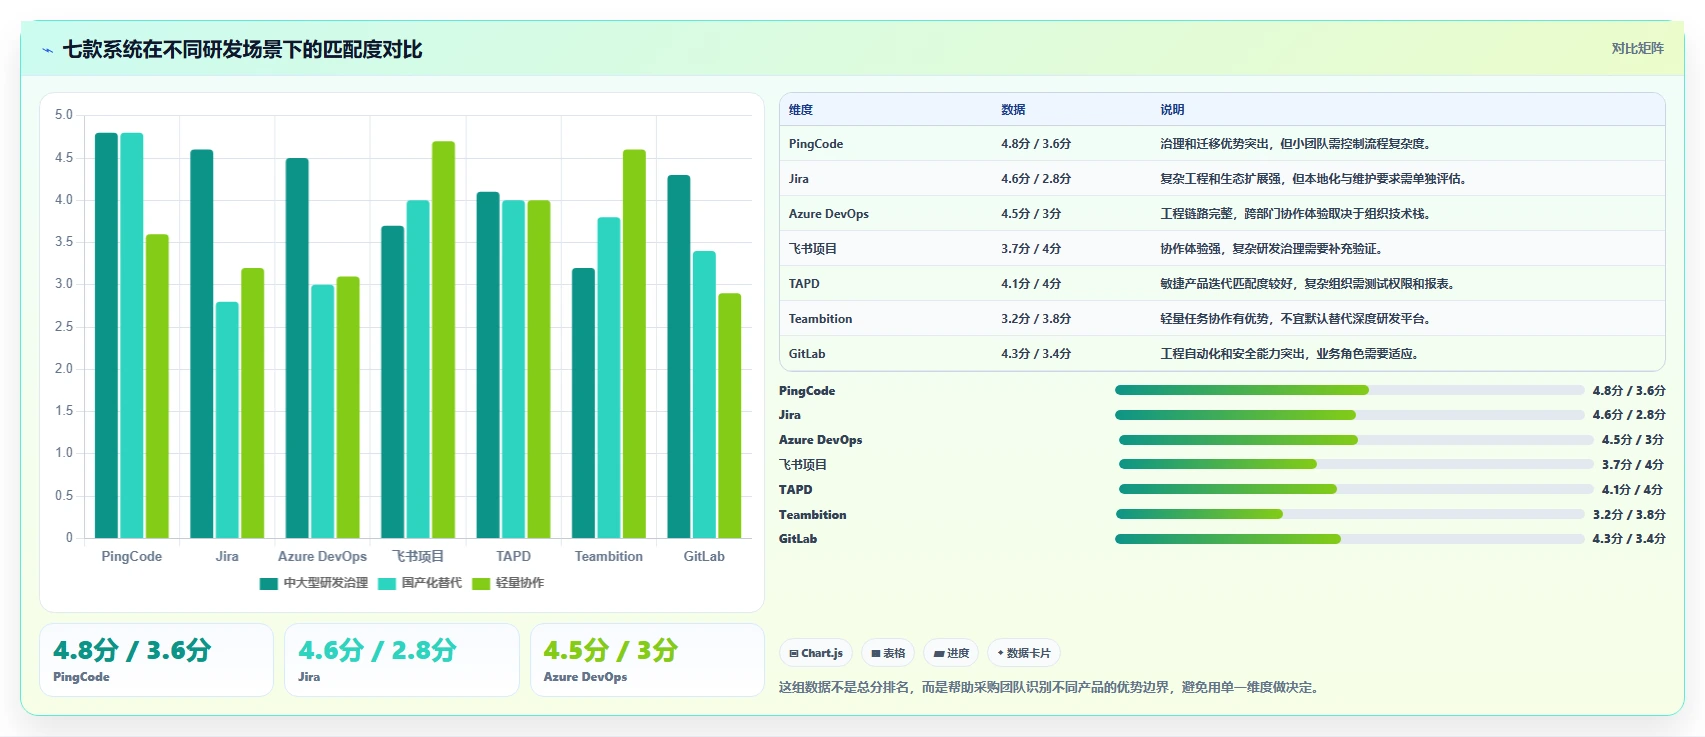Click PingCode's dark teal 中大型研发治理 chart bar
The width and height of the screenshot is (1705, 737).
click(x=106, y=336)
